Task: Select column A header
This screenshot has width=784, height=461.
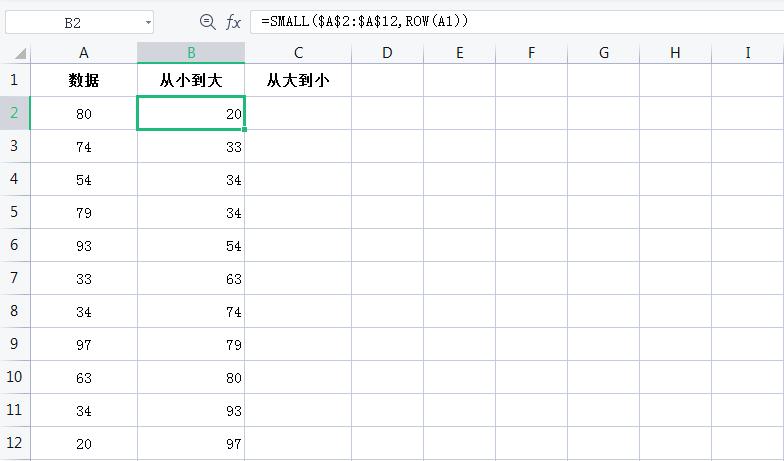Action: point(84,53)
